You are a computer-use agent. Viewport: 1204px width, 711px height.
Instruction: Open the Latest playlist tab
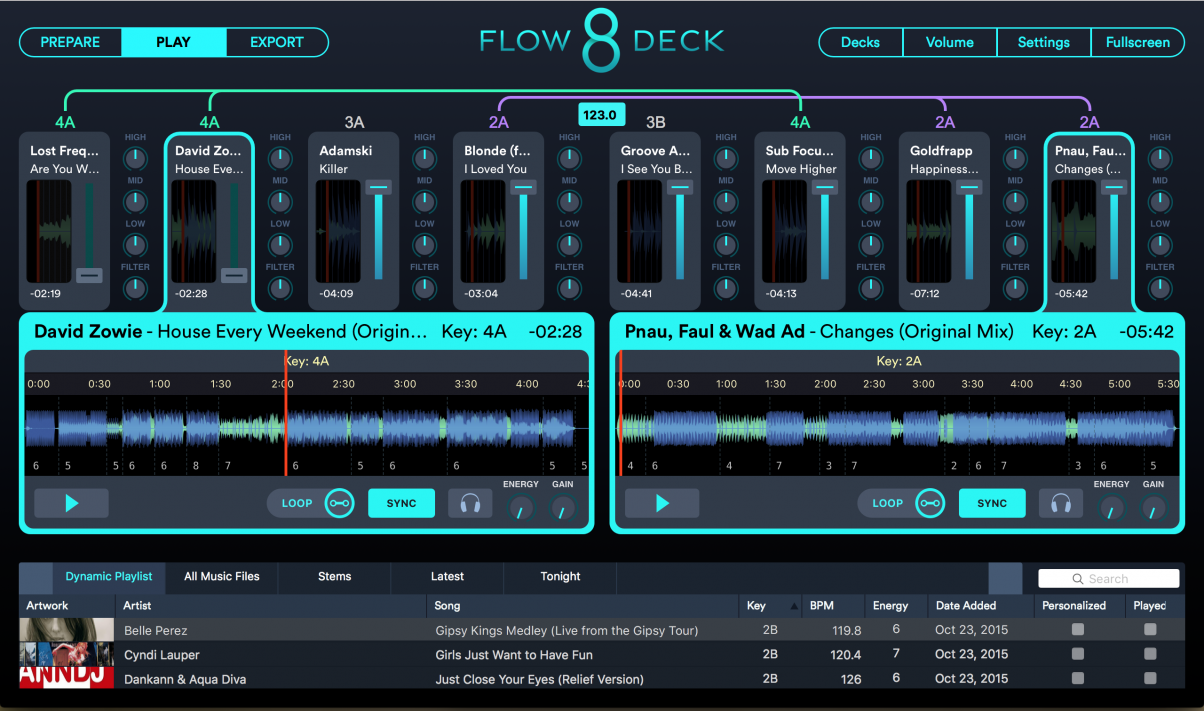pos(447,577)
